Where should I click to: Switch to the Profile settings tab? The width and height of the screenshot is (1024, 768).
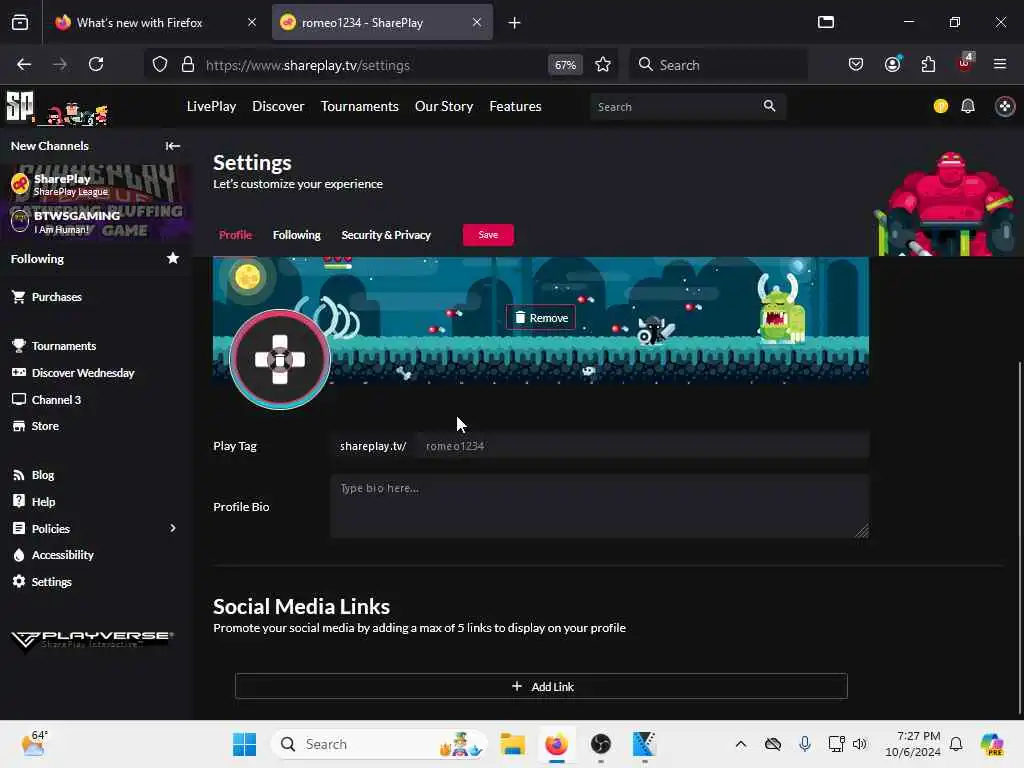click(236, 235)
